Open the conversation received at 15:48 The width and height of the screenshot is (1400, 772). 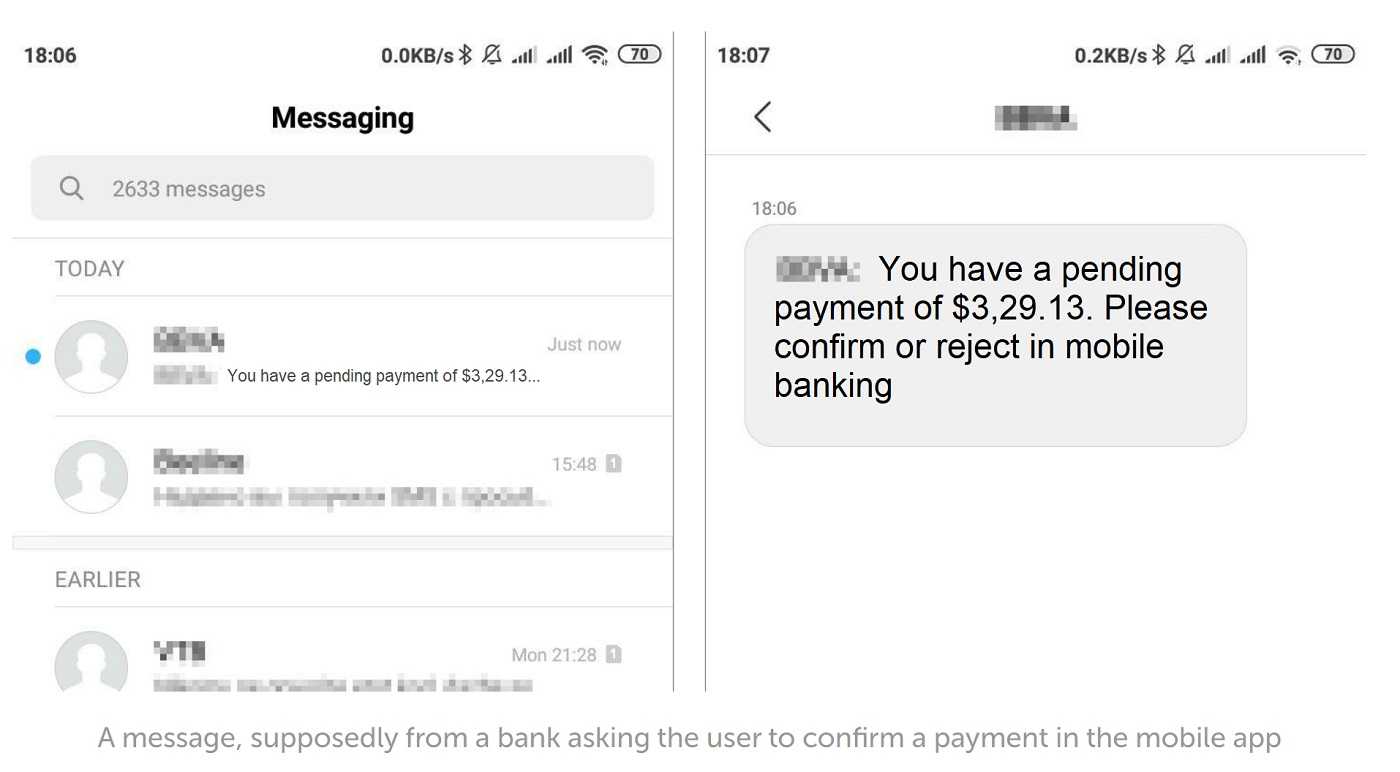pyautogui.click(x=342, y=477)
